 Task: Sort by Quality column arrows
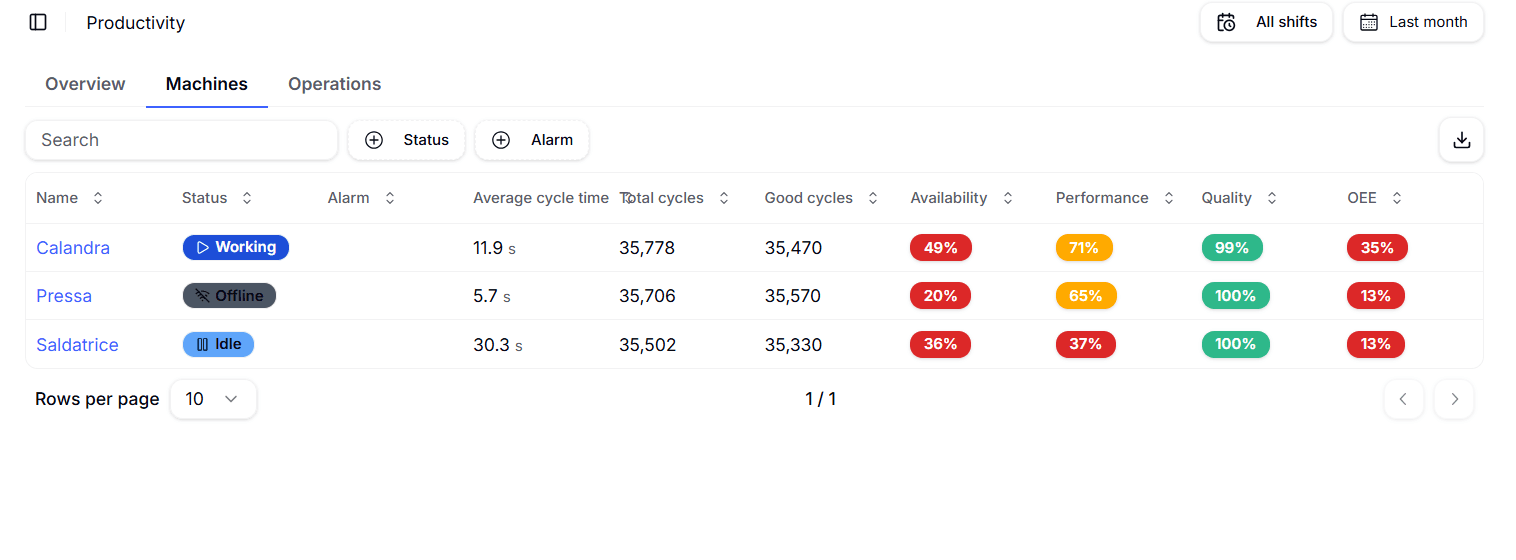tap(1272, 198)
